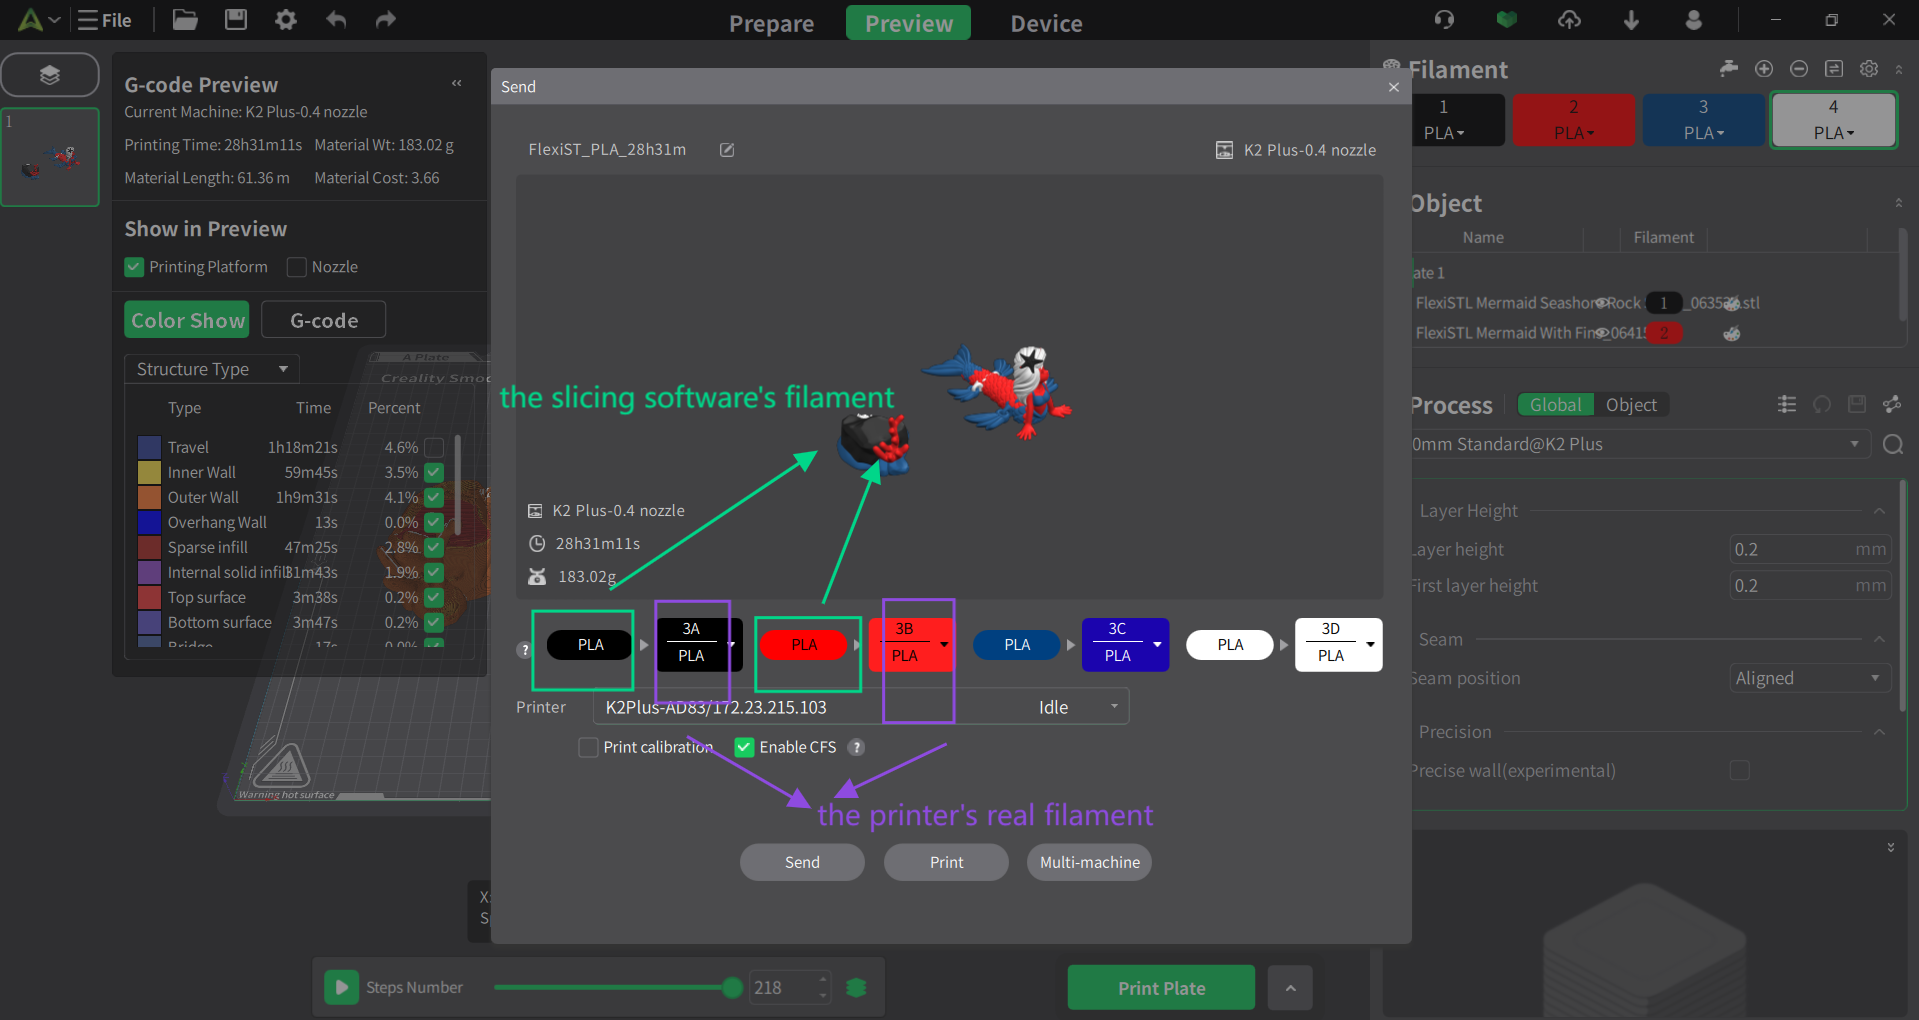The width and height of the screenshot is (1919, 1020).
Task: Click the layers stack button in sidebar
Action: (50, 74)
